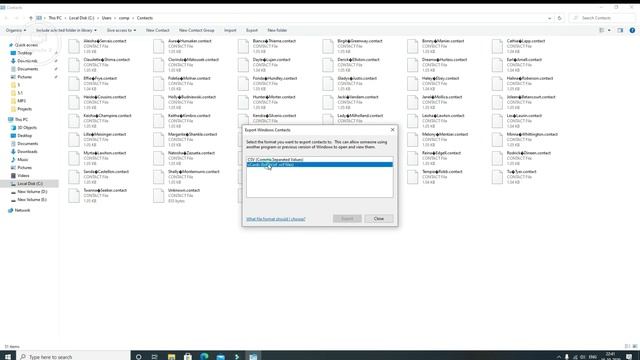Select New Volume (E:) in navigation pane
This screenshot has height=360, width=640.
(32, 200)
